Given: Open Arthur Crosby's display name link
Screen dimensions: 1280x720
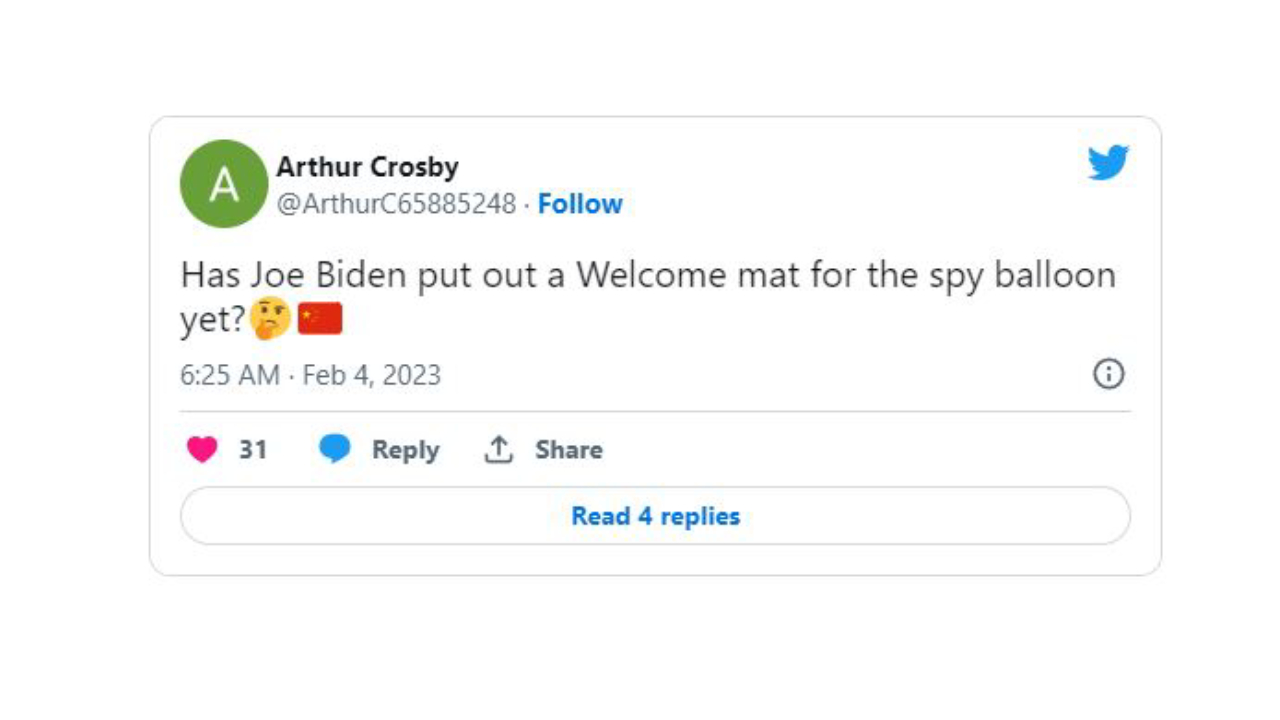Looking at the screenshot, I should click(367, 166).
